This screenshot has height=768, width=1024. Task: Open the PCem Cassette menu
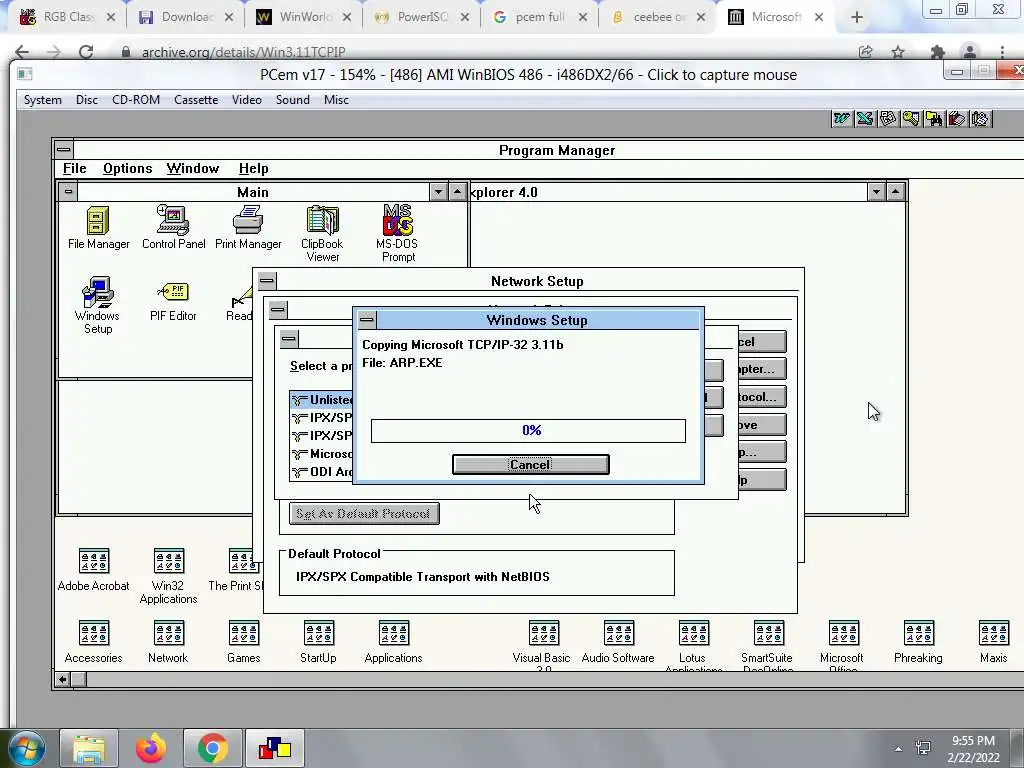tap(196, 100)
